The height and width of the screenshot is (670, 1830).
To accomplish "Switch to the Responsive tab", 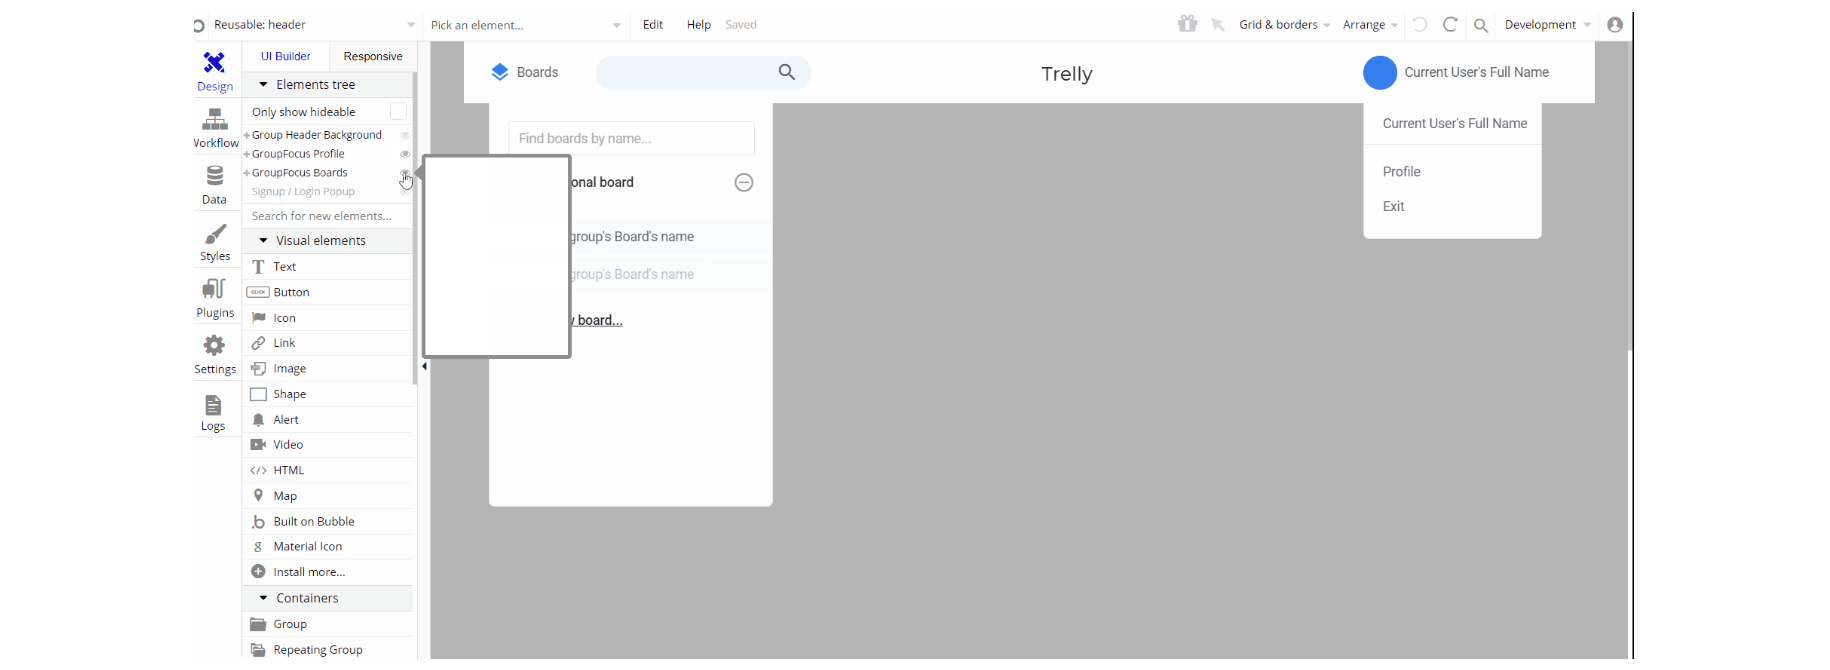I will [x=373, y=56].
